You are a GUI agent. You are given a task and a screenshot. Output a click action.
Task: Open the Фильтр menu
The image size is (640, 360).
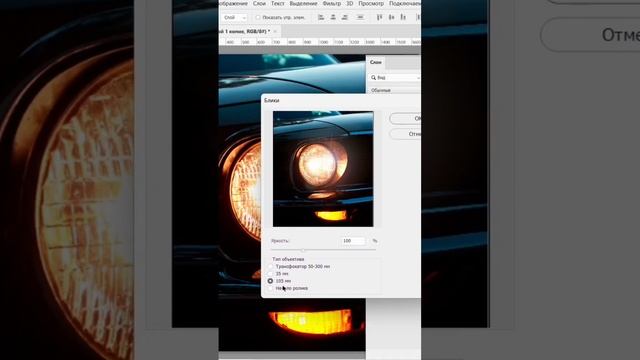(331, 3)
